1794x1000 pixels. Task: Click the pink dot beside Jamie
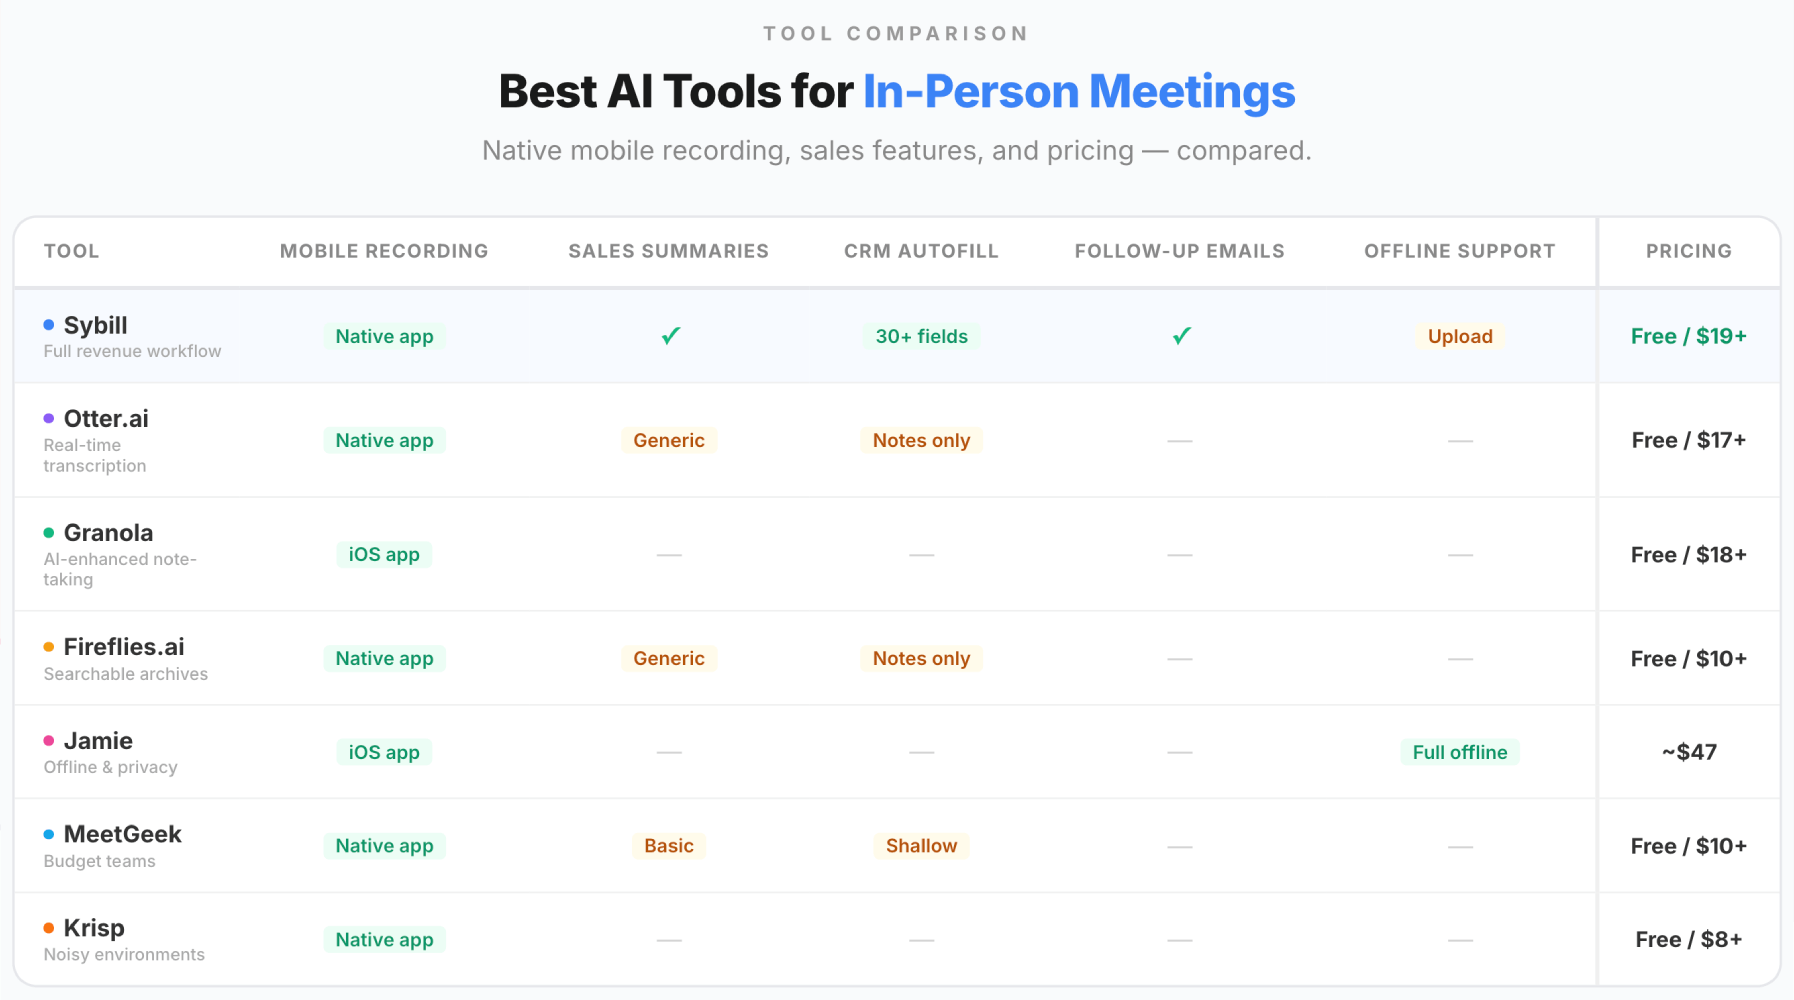coord(49,741)
